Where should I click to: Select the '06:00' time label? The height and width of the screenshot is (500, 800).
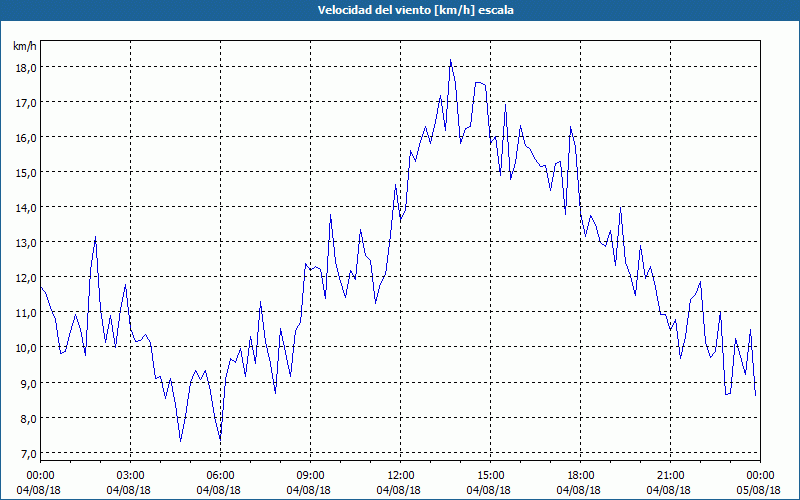click(x=220, y=476)
